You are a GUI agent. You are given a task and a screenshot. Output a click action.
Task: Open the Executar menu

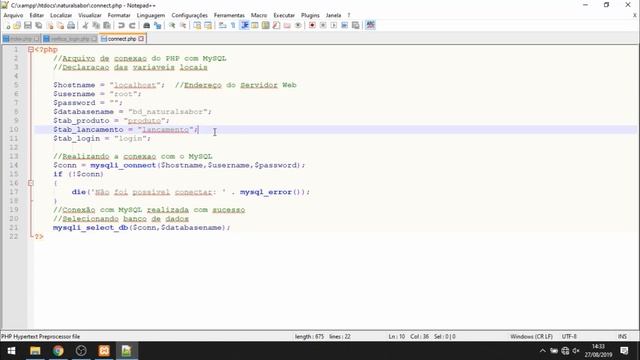coord(284,15)
